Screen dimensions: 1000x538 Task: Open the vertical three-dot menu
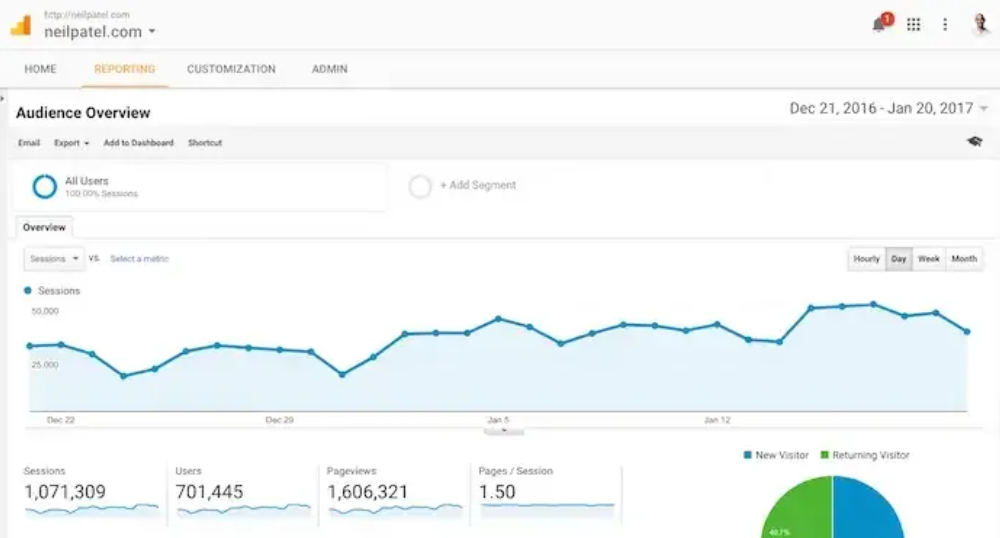pyautogui.click(x=945, y=24)
